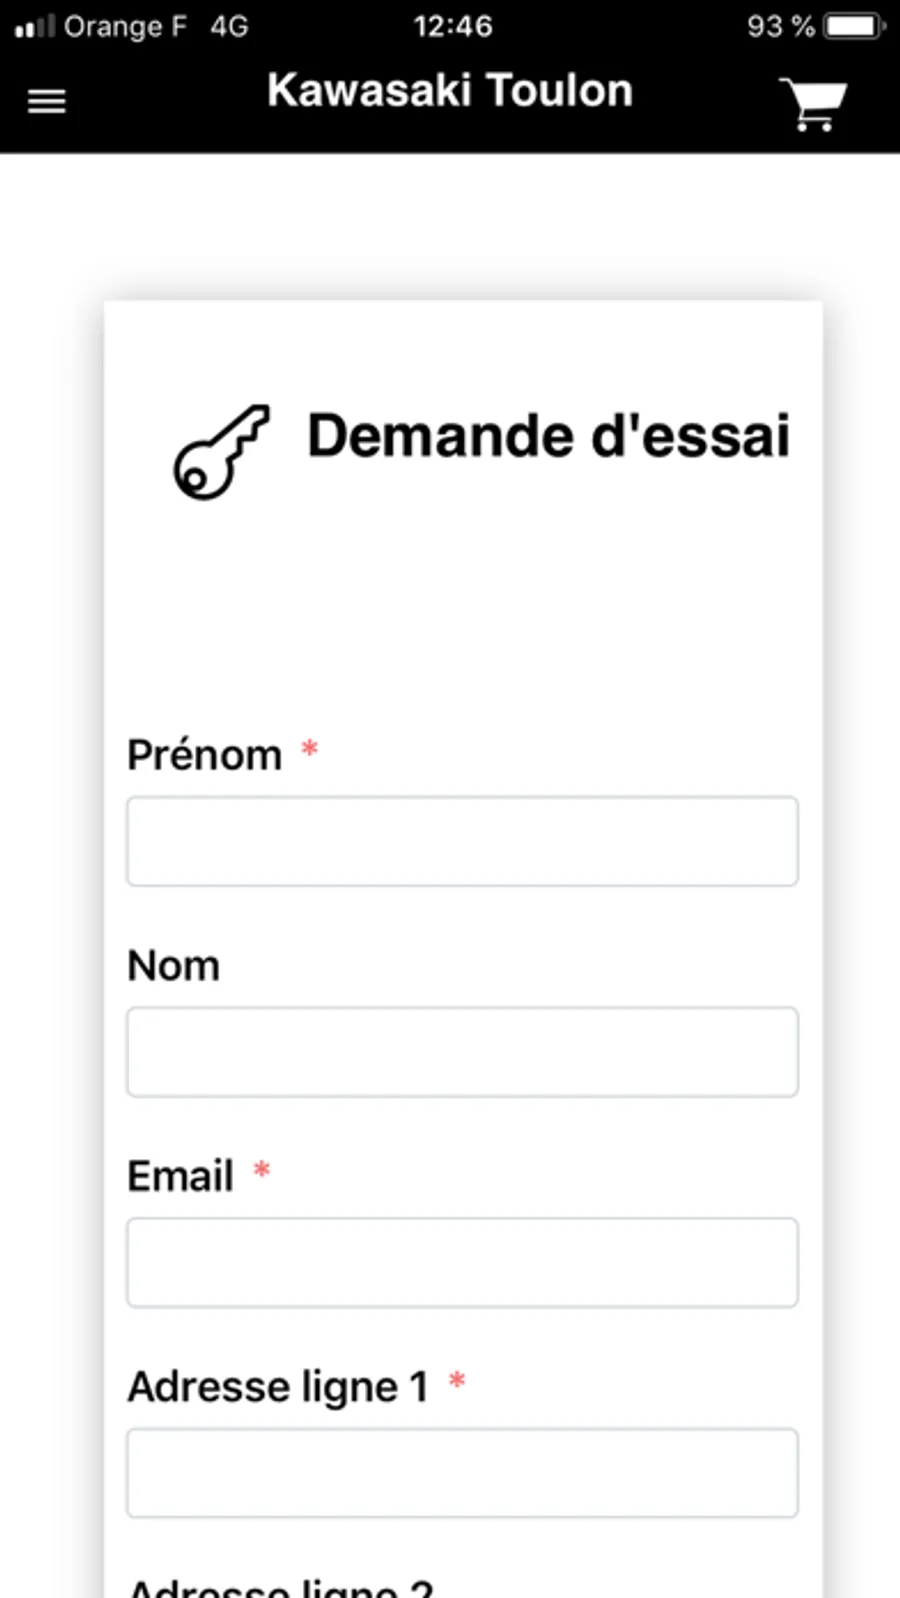Tap the Email field label
Viewport: 900px width, 1598px height.
(x=180, y=1176)
